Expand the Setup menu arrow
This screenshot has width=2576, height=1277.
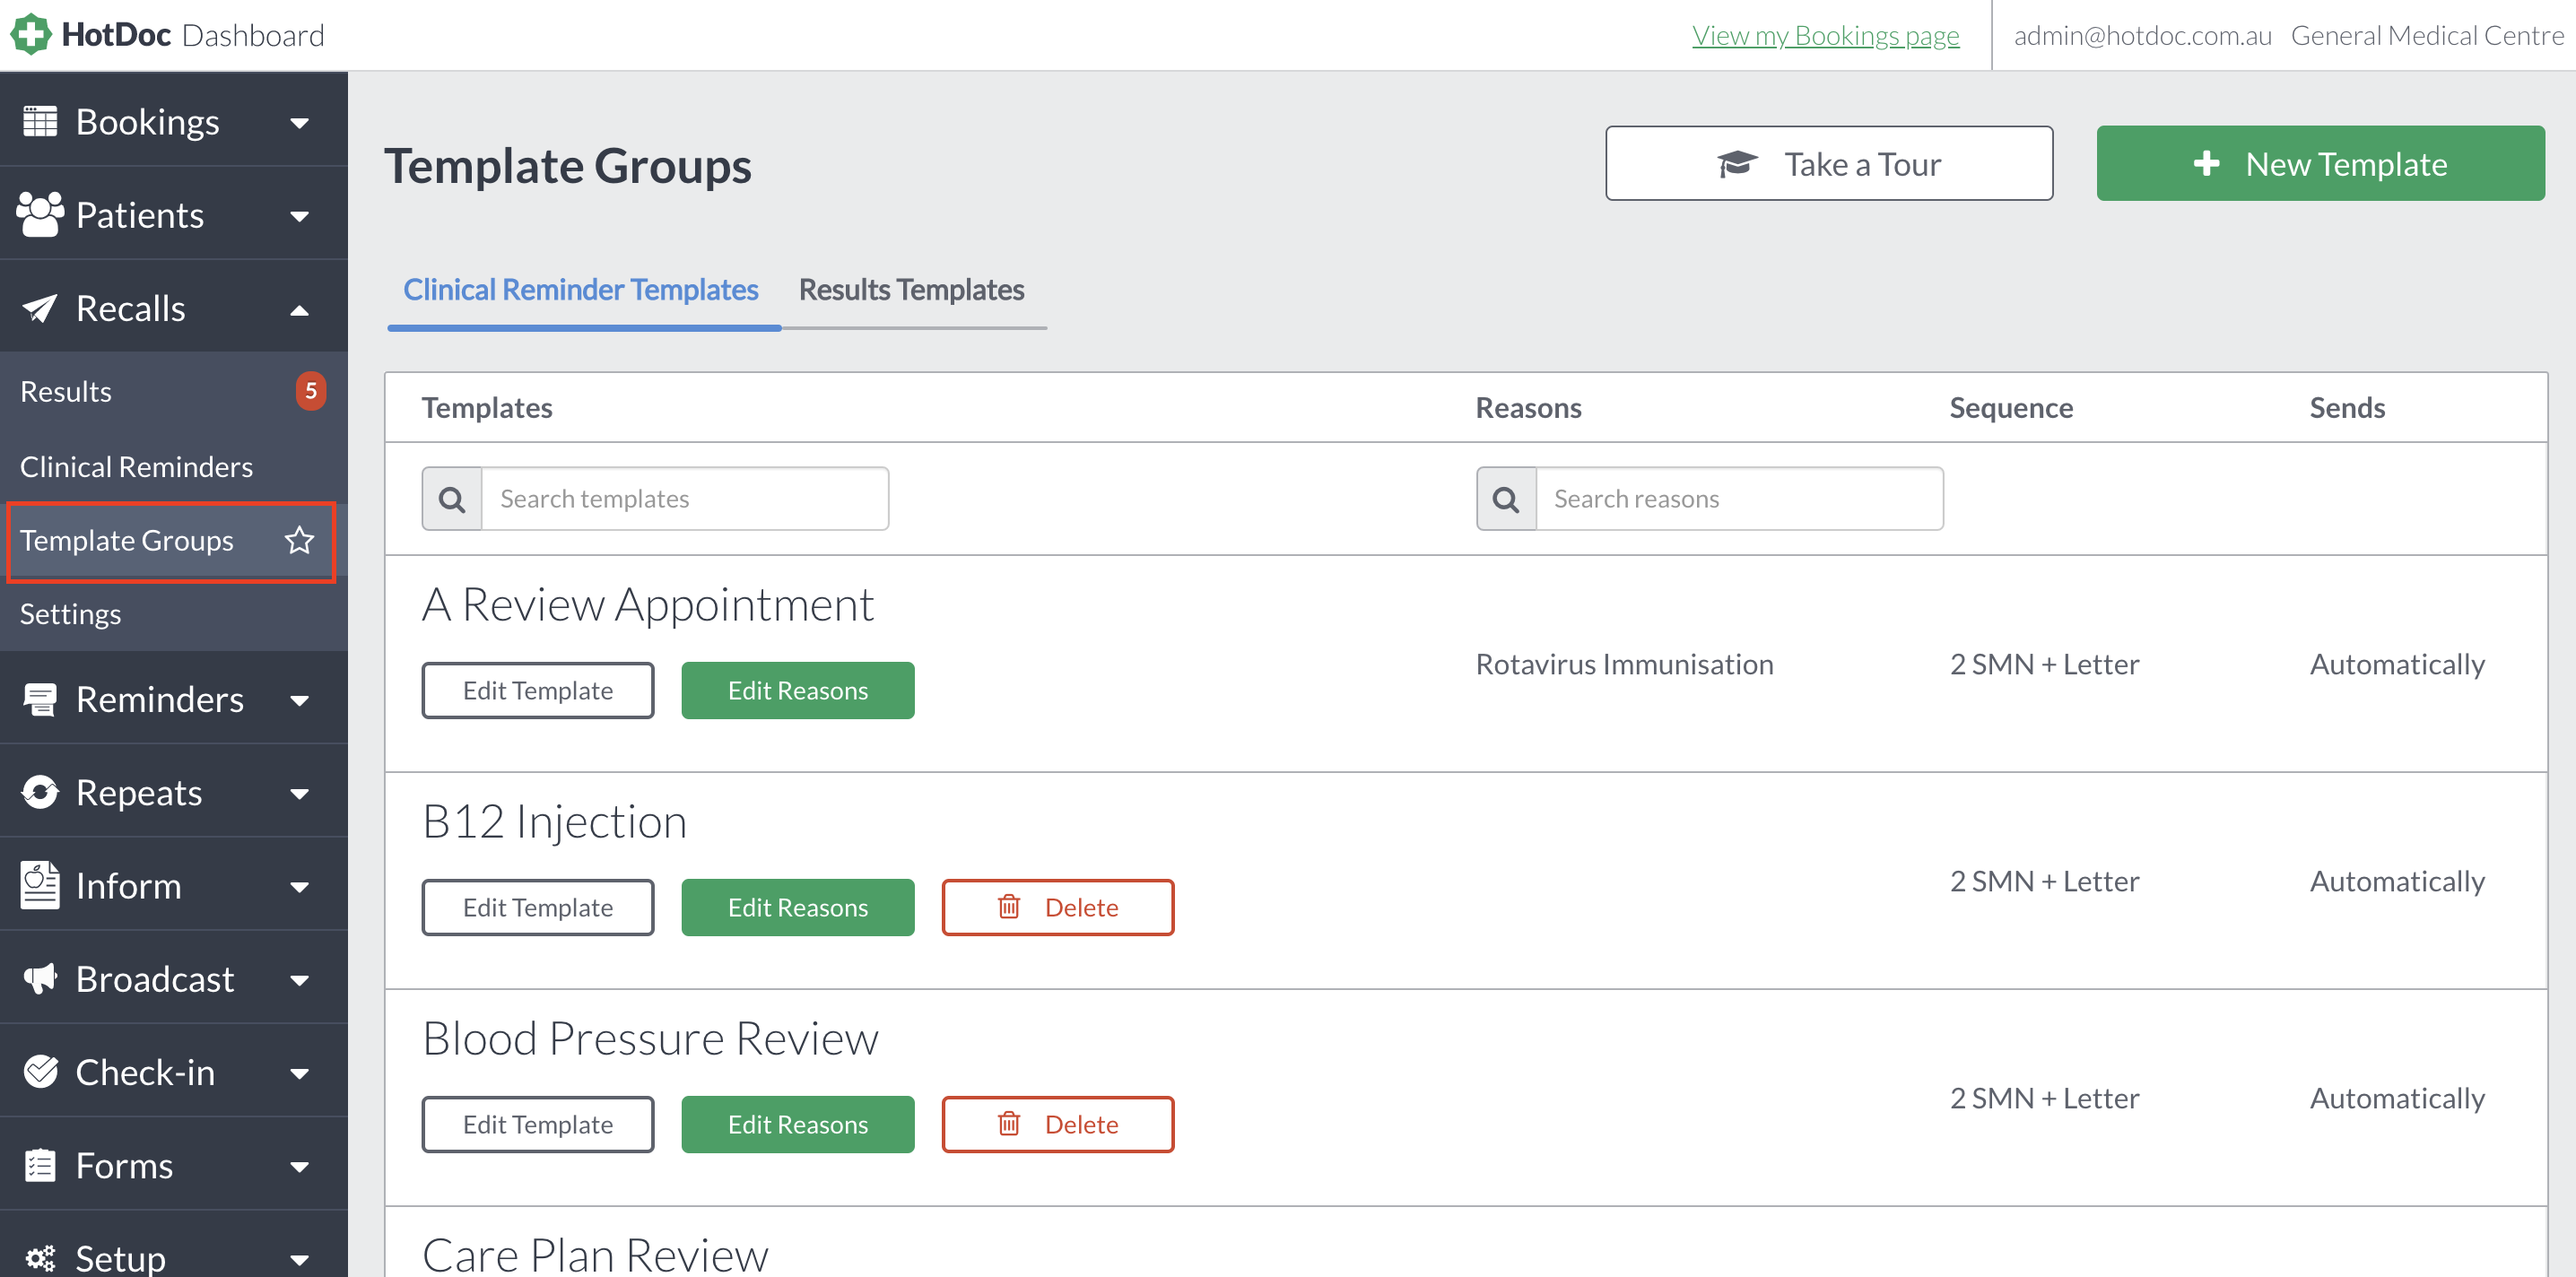(x=299, y=1259)
